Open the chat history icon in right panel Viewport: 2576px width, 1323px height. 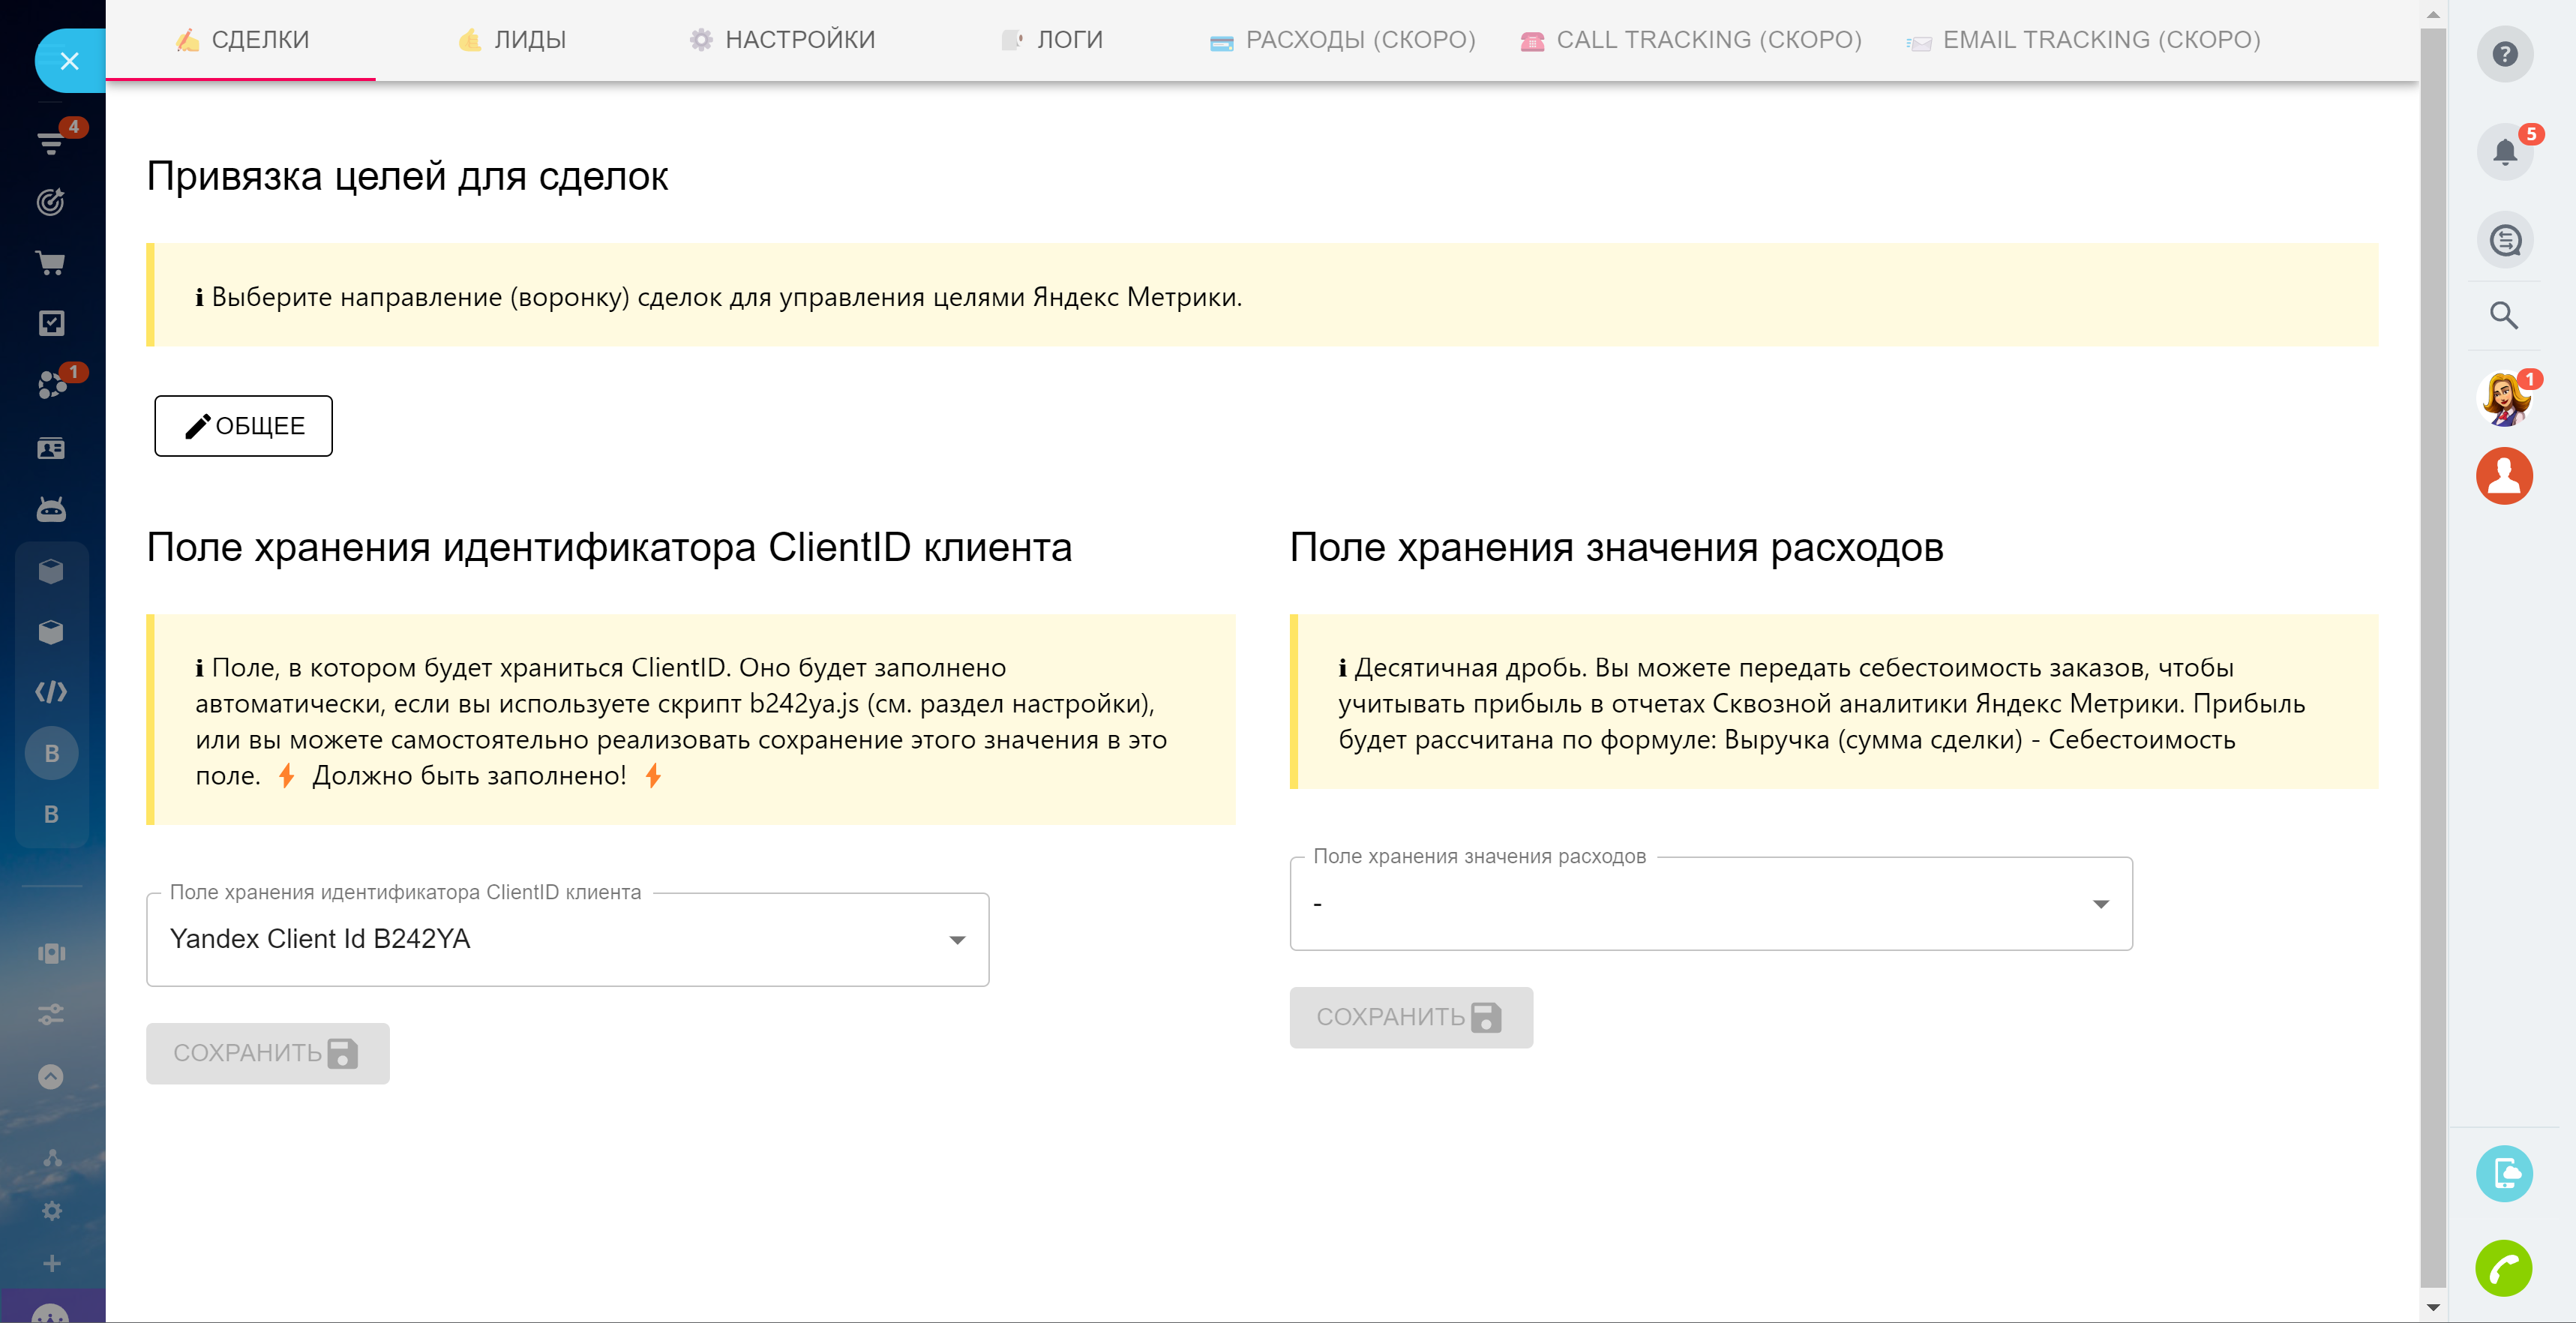click(2503, 240)
